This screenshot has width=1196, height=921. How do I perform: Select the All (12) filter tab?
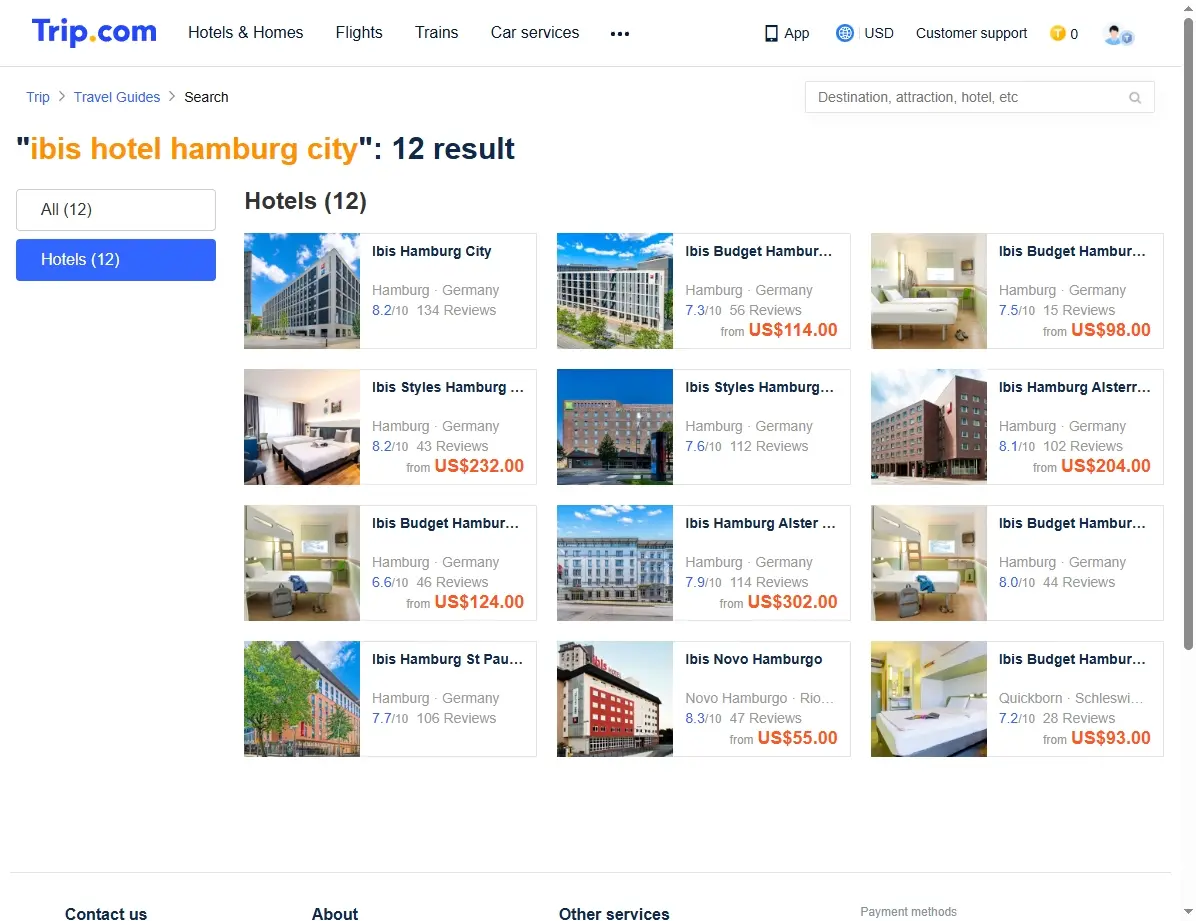coord(116,210)
